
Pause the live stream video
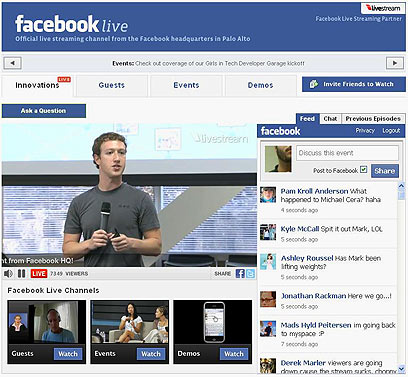click(x=22, y=274)
